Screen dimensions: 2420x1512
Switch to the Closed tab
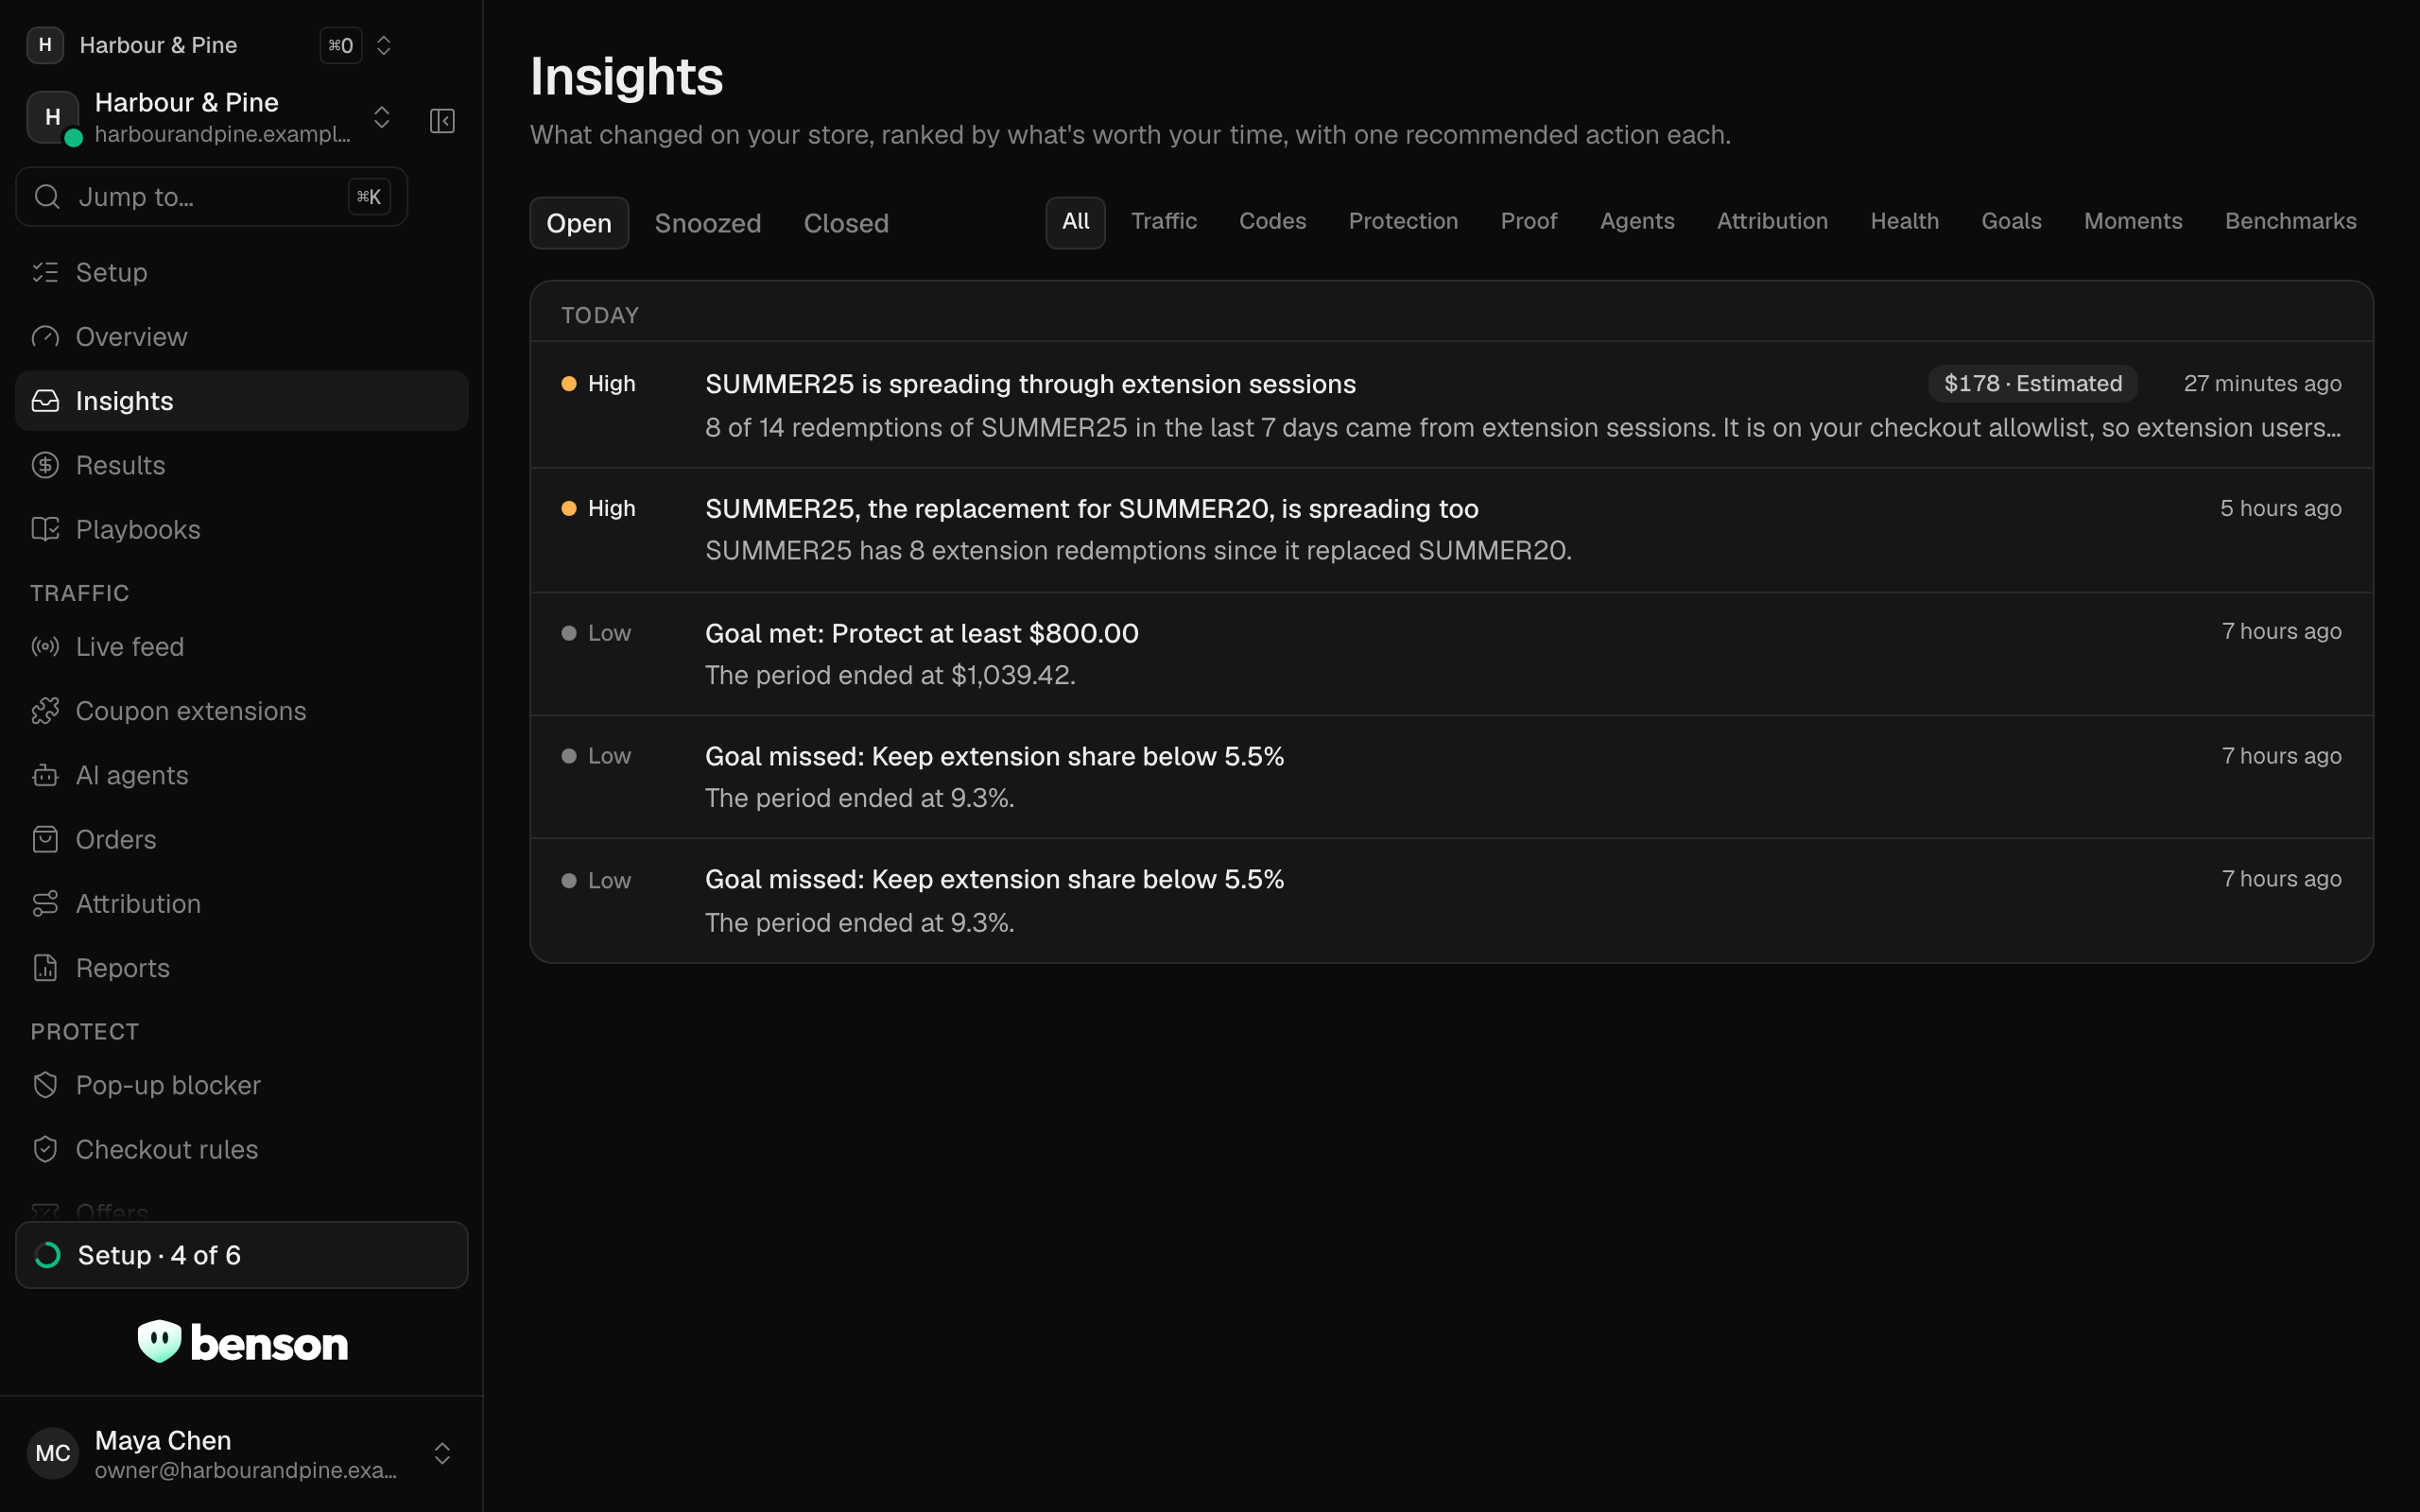pos(846,223)
